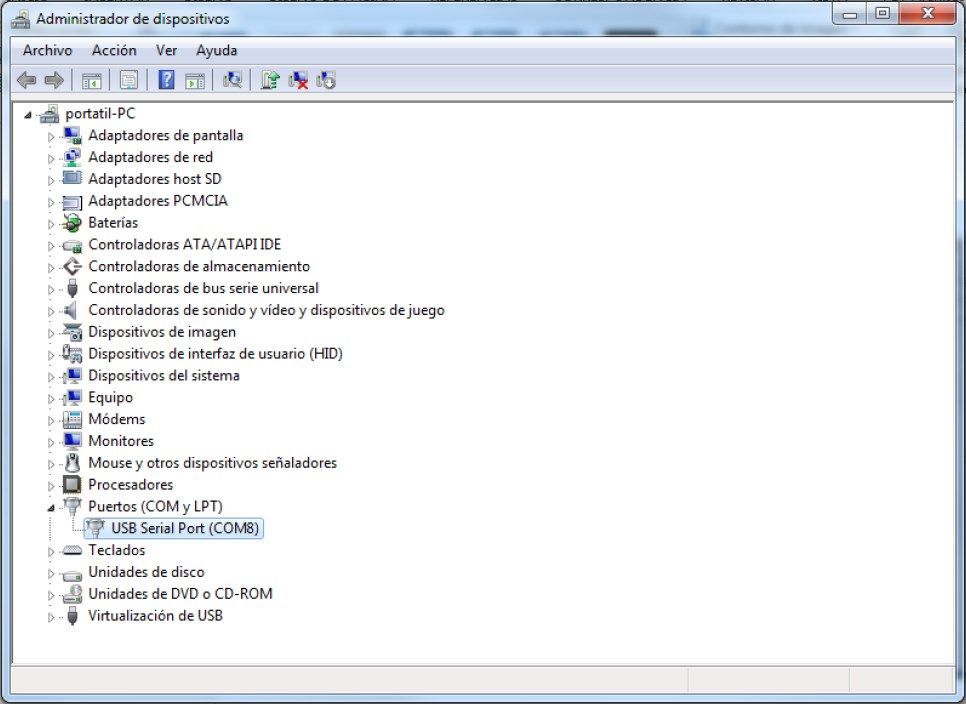The image size is (966, 704).
Task: Expand Adaptadores de red node
Action: 51,158
